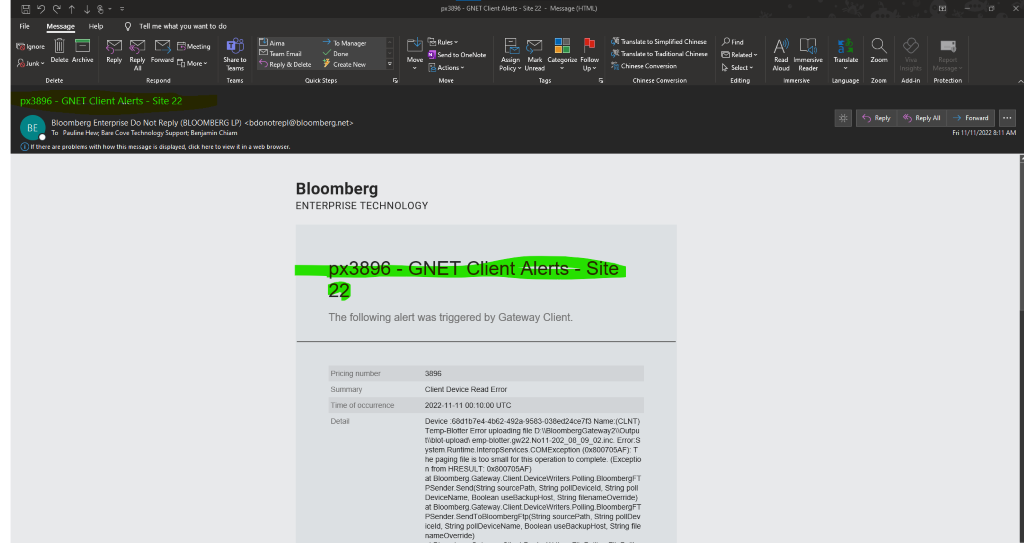Expand the Quick Steps gallery list

coord(390,64)
